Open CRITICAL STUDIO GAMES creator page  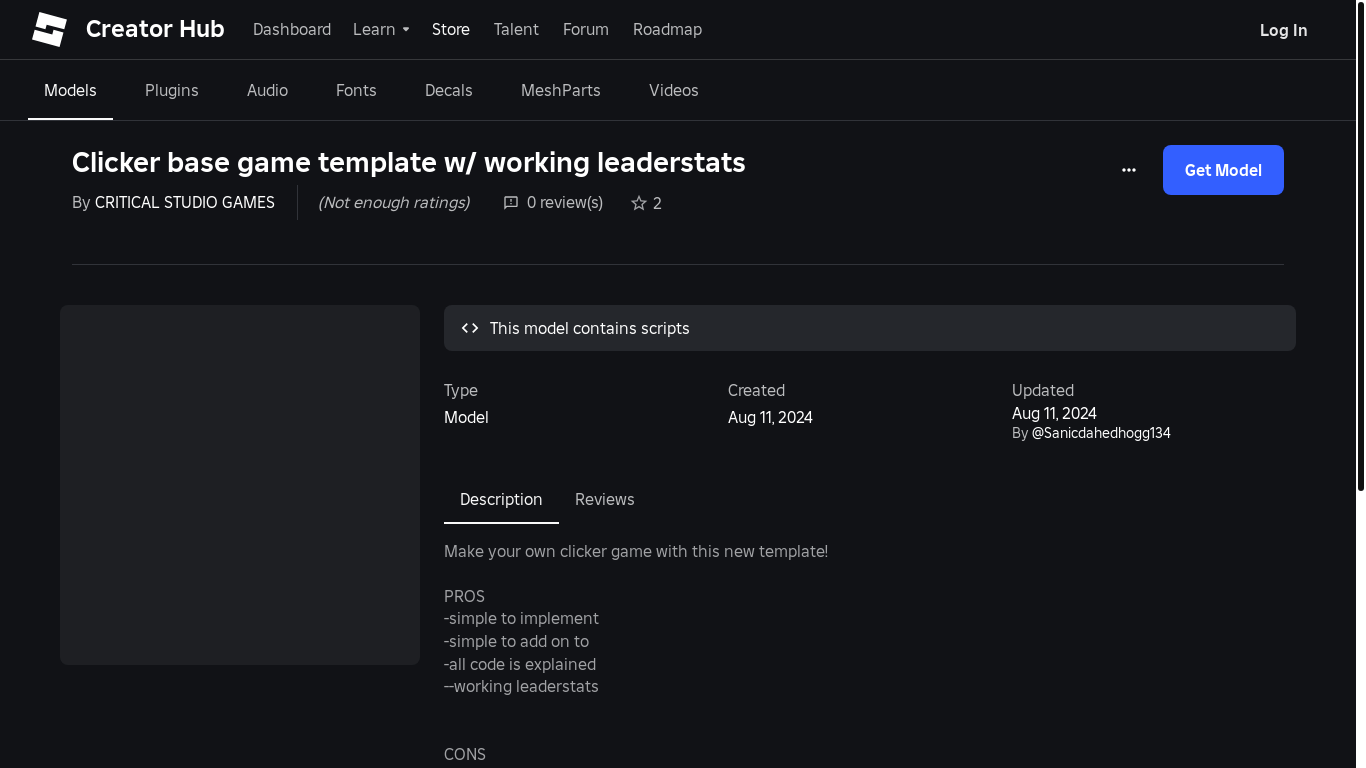point(185,203)
